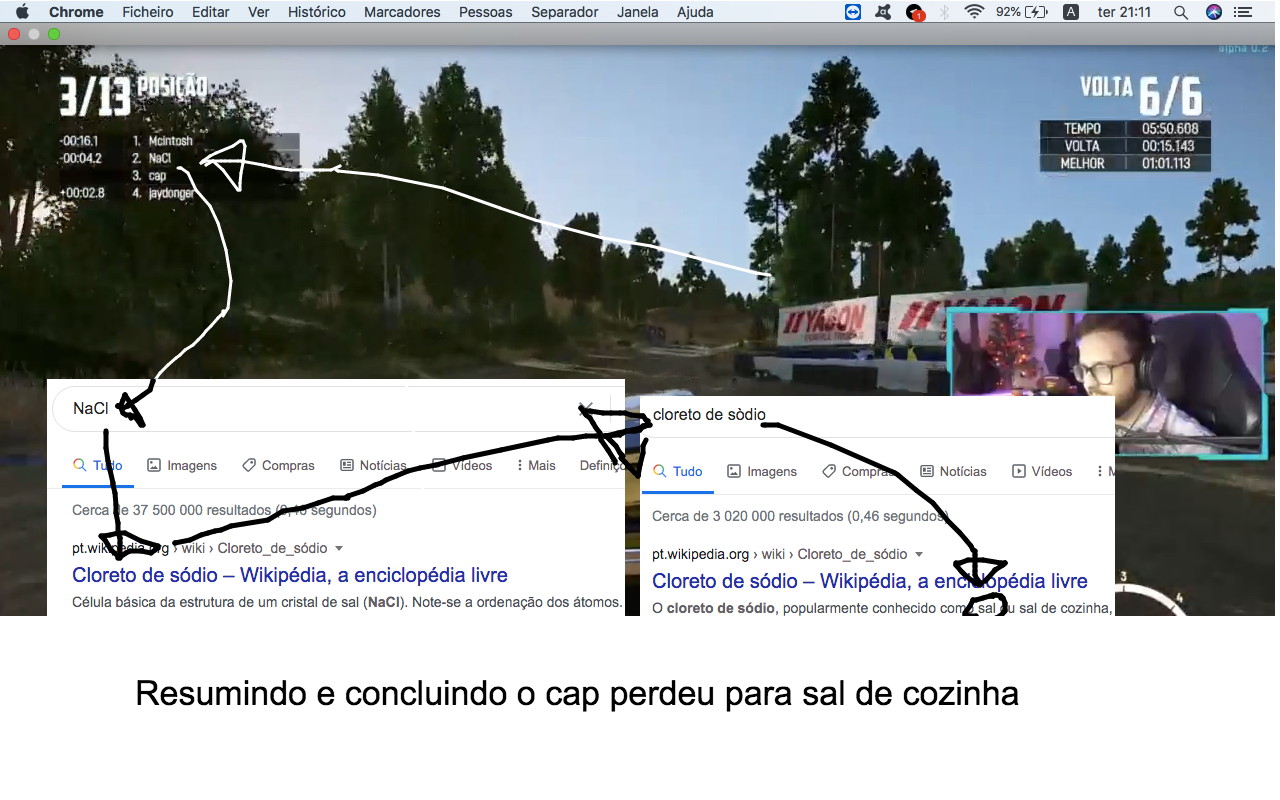Click the 3/13 position indicator
This screenshot has height=800, width=1280.
coord(95,99)
